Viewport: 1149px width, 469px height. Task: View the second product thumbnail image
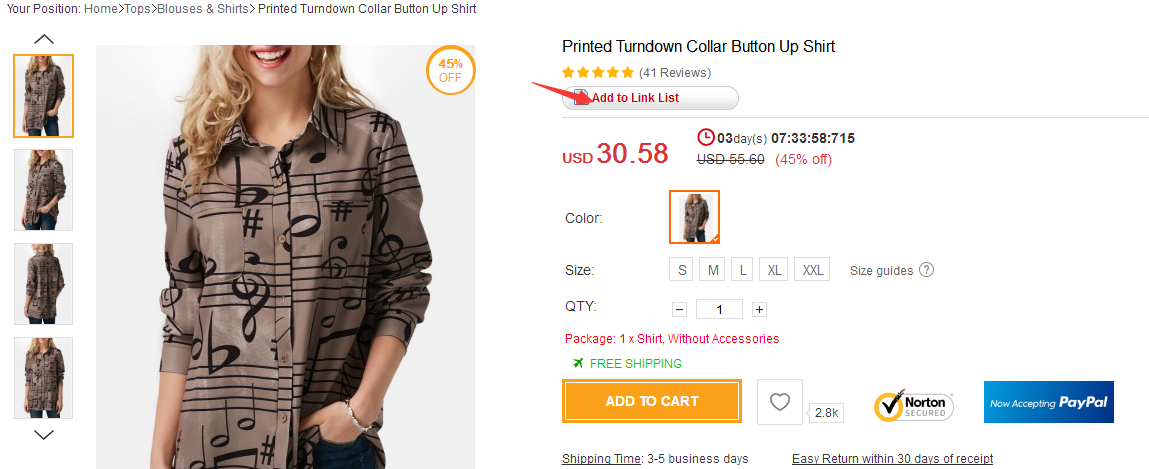[x=43, y=190]
